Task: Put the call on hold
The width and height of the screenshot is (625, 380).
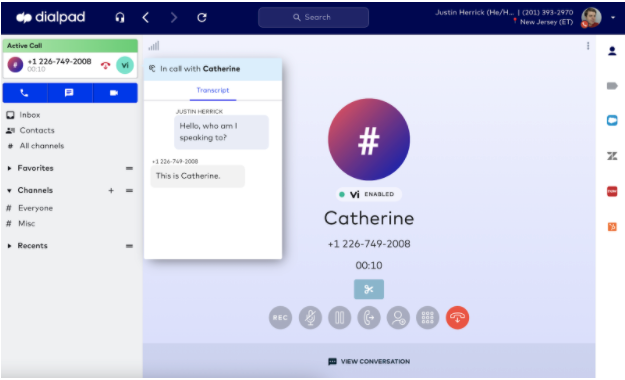Action: coord(340,318)
